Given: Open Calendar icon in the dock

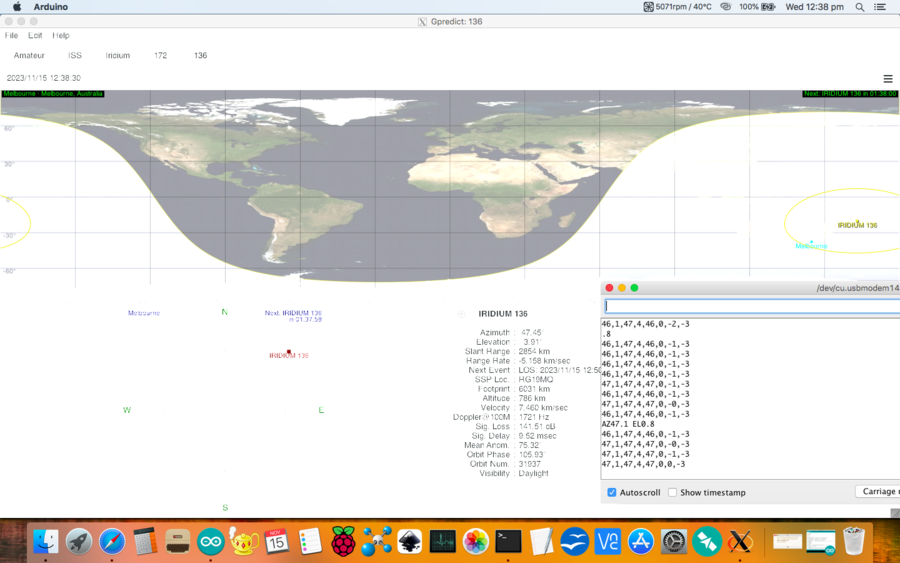Looking at the screenshot, I should pyautogui.click(x=277, y=542).
